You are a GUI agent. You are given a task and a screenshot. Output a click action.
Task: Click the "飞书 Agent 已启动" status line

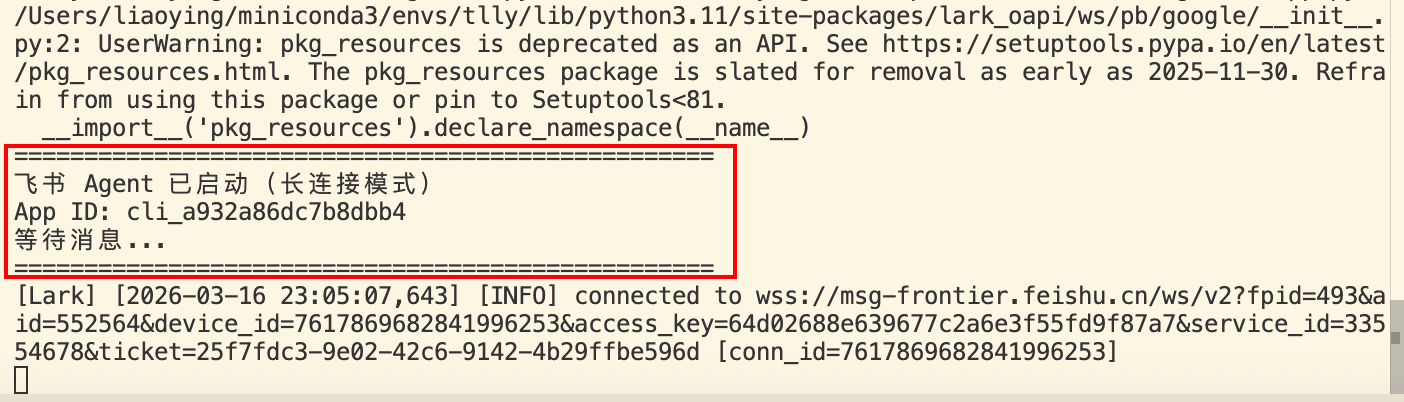(222, 184)
